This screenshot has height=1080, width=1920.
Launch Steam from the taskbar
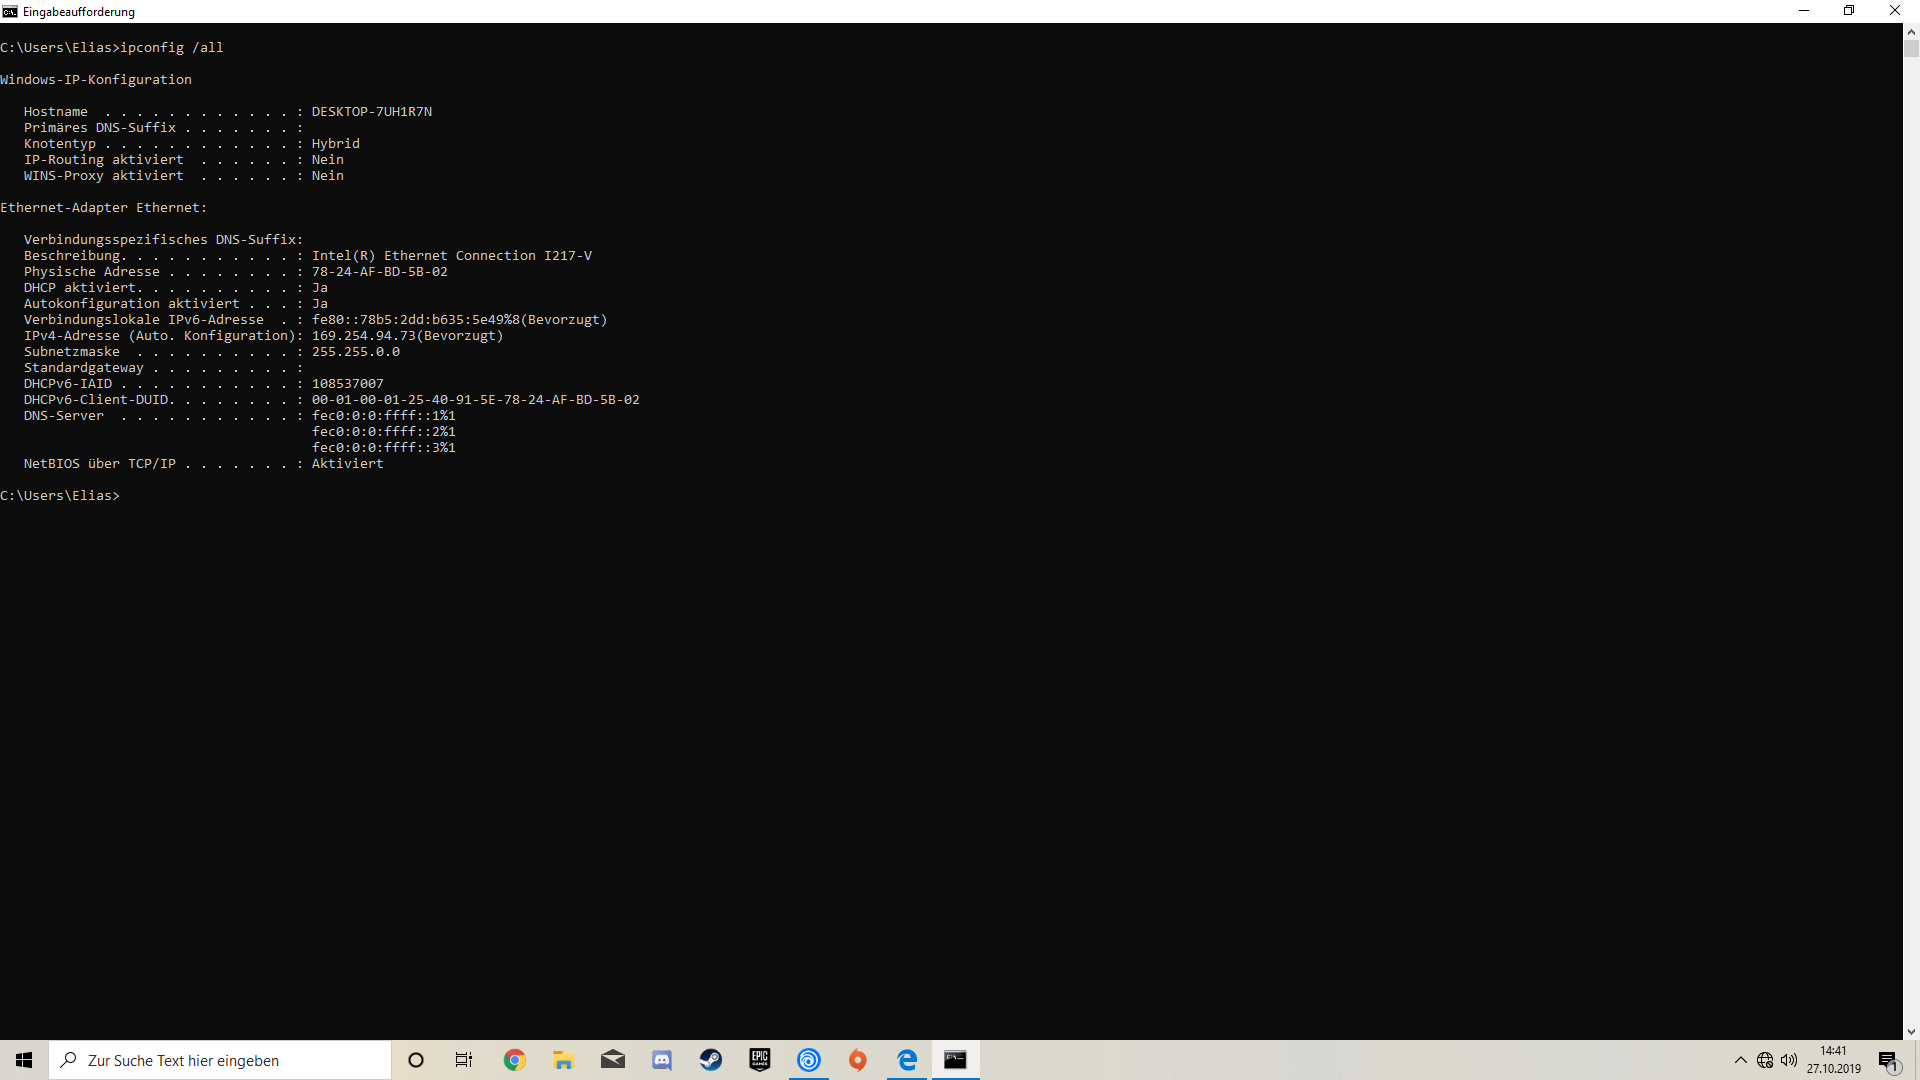coord(711,1060)
